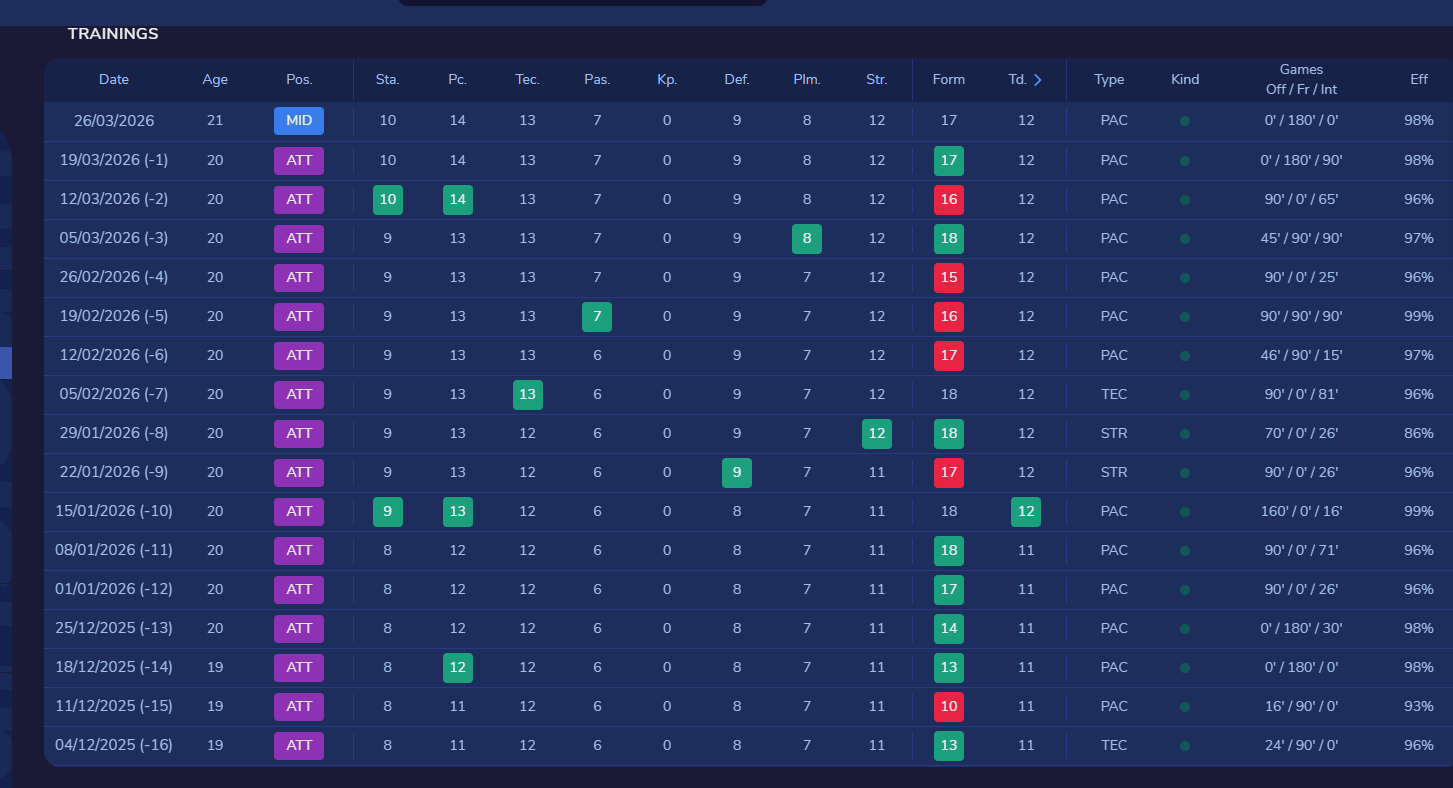Click the Kind dot in the 29/01/2026 row
The height and width of the screenshot is (788, 1453).
coord(1185,434)
